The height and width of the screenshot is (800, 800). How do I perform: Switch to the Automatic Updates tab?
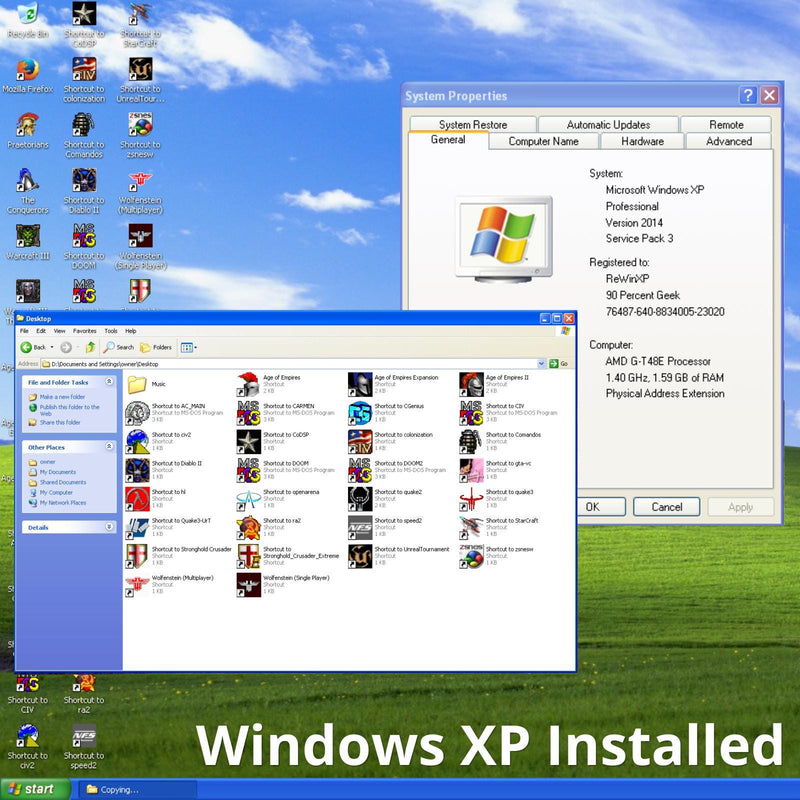click(608, 124)
